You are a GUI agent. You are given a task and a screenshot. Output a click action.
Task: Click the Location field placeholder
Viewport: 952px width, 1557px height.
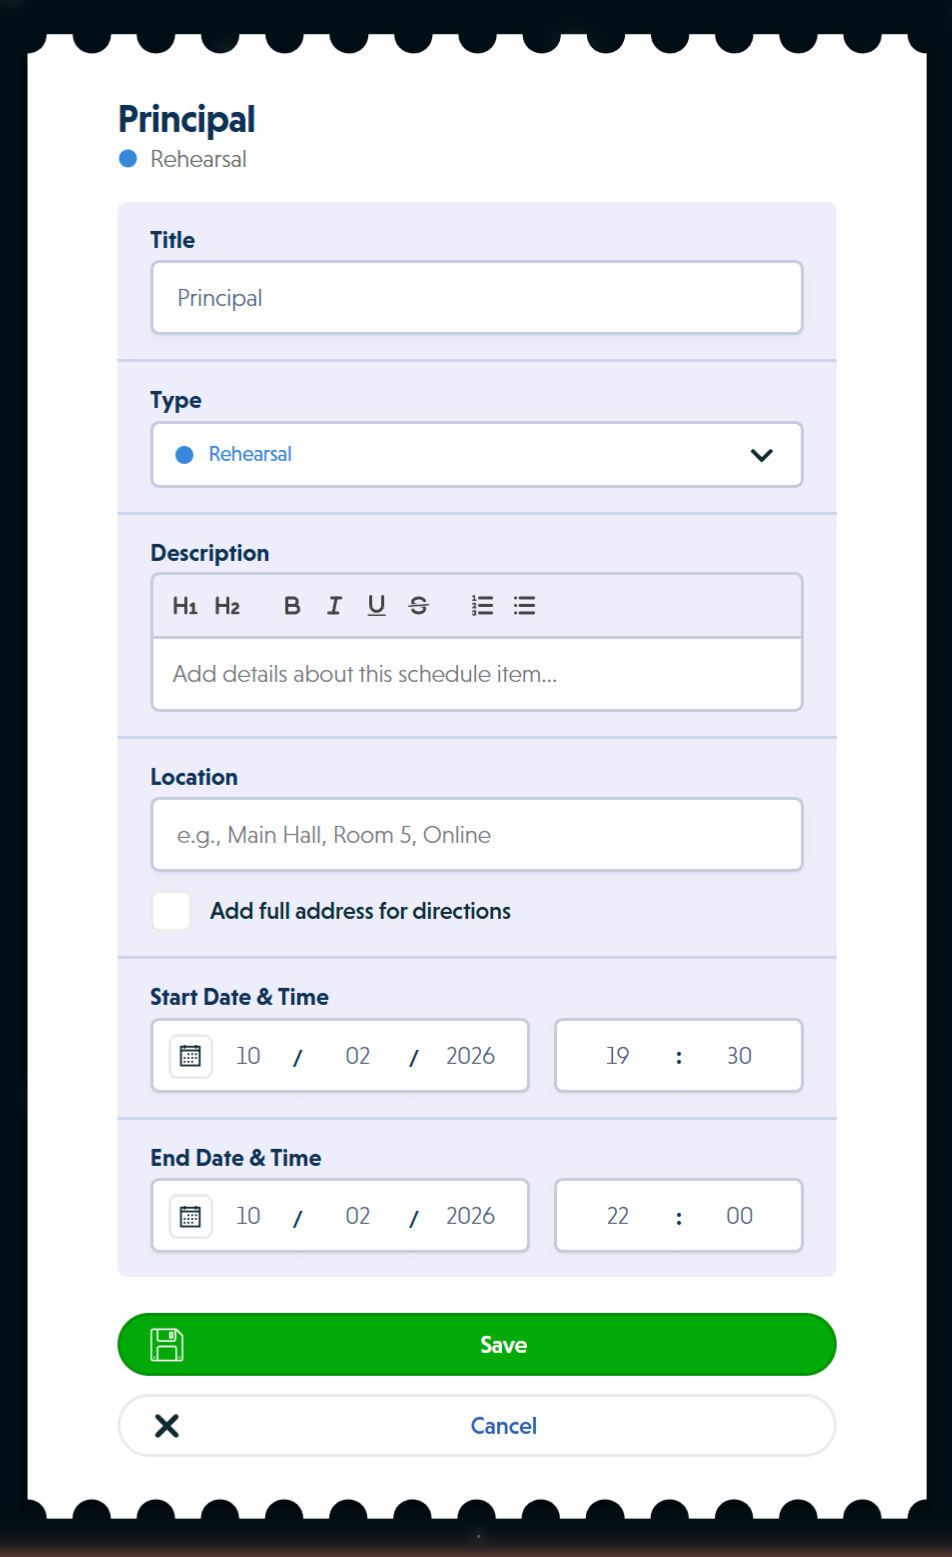coord(477,834)
